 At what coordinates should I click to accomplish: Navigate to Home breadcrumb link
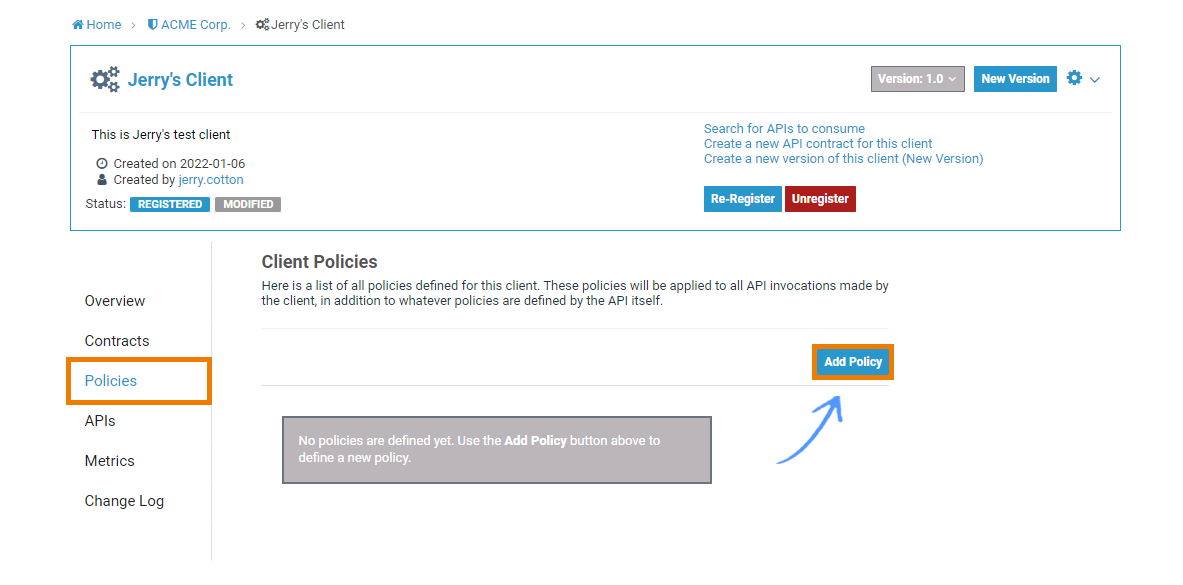point(103,25)
